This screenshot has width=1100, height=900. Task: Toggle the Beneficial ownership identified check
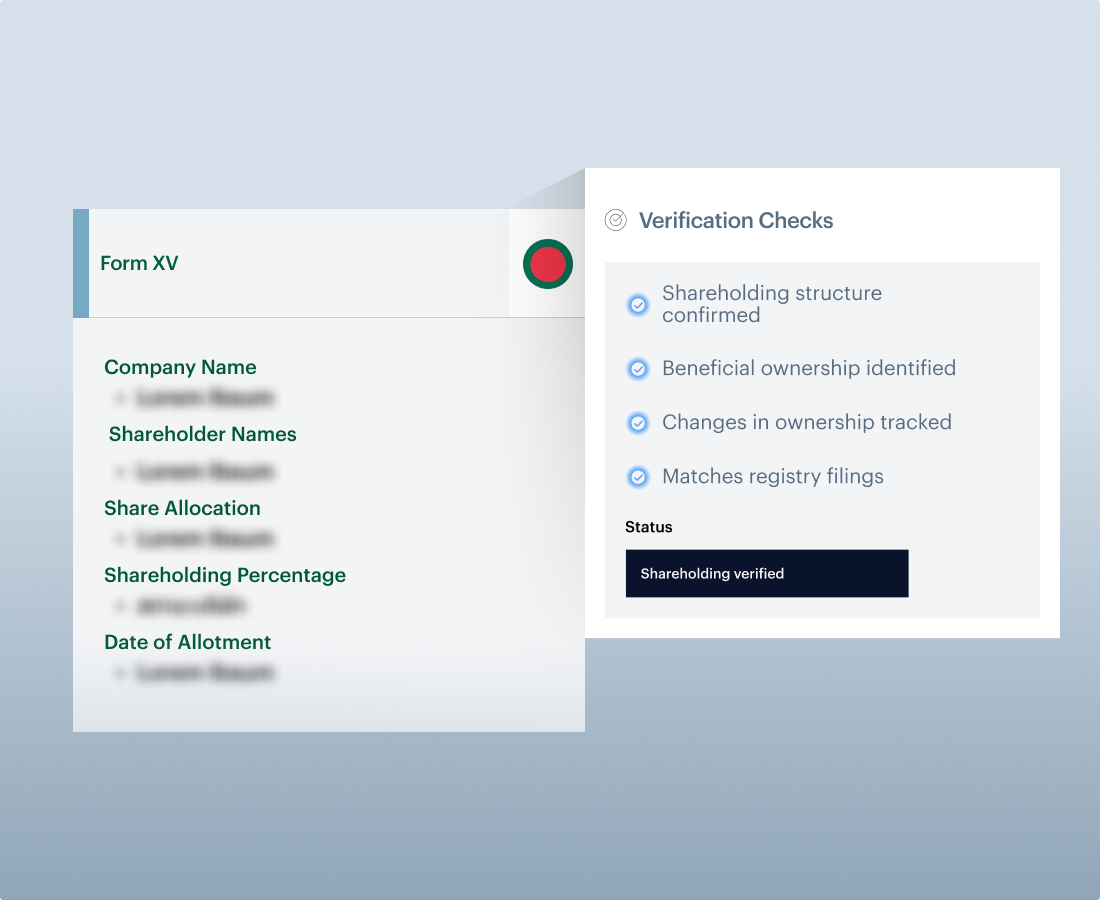(638, 369)
